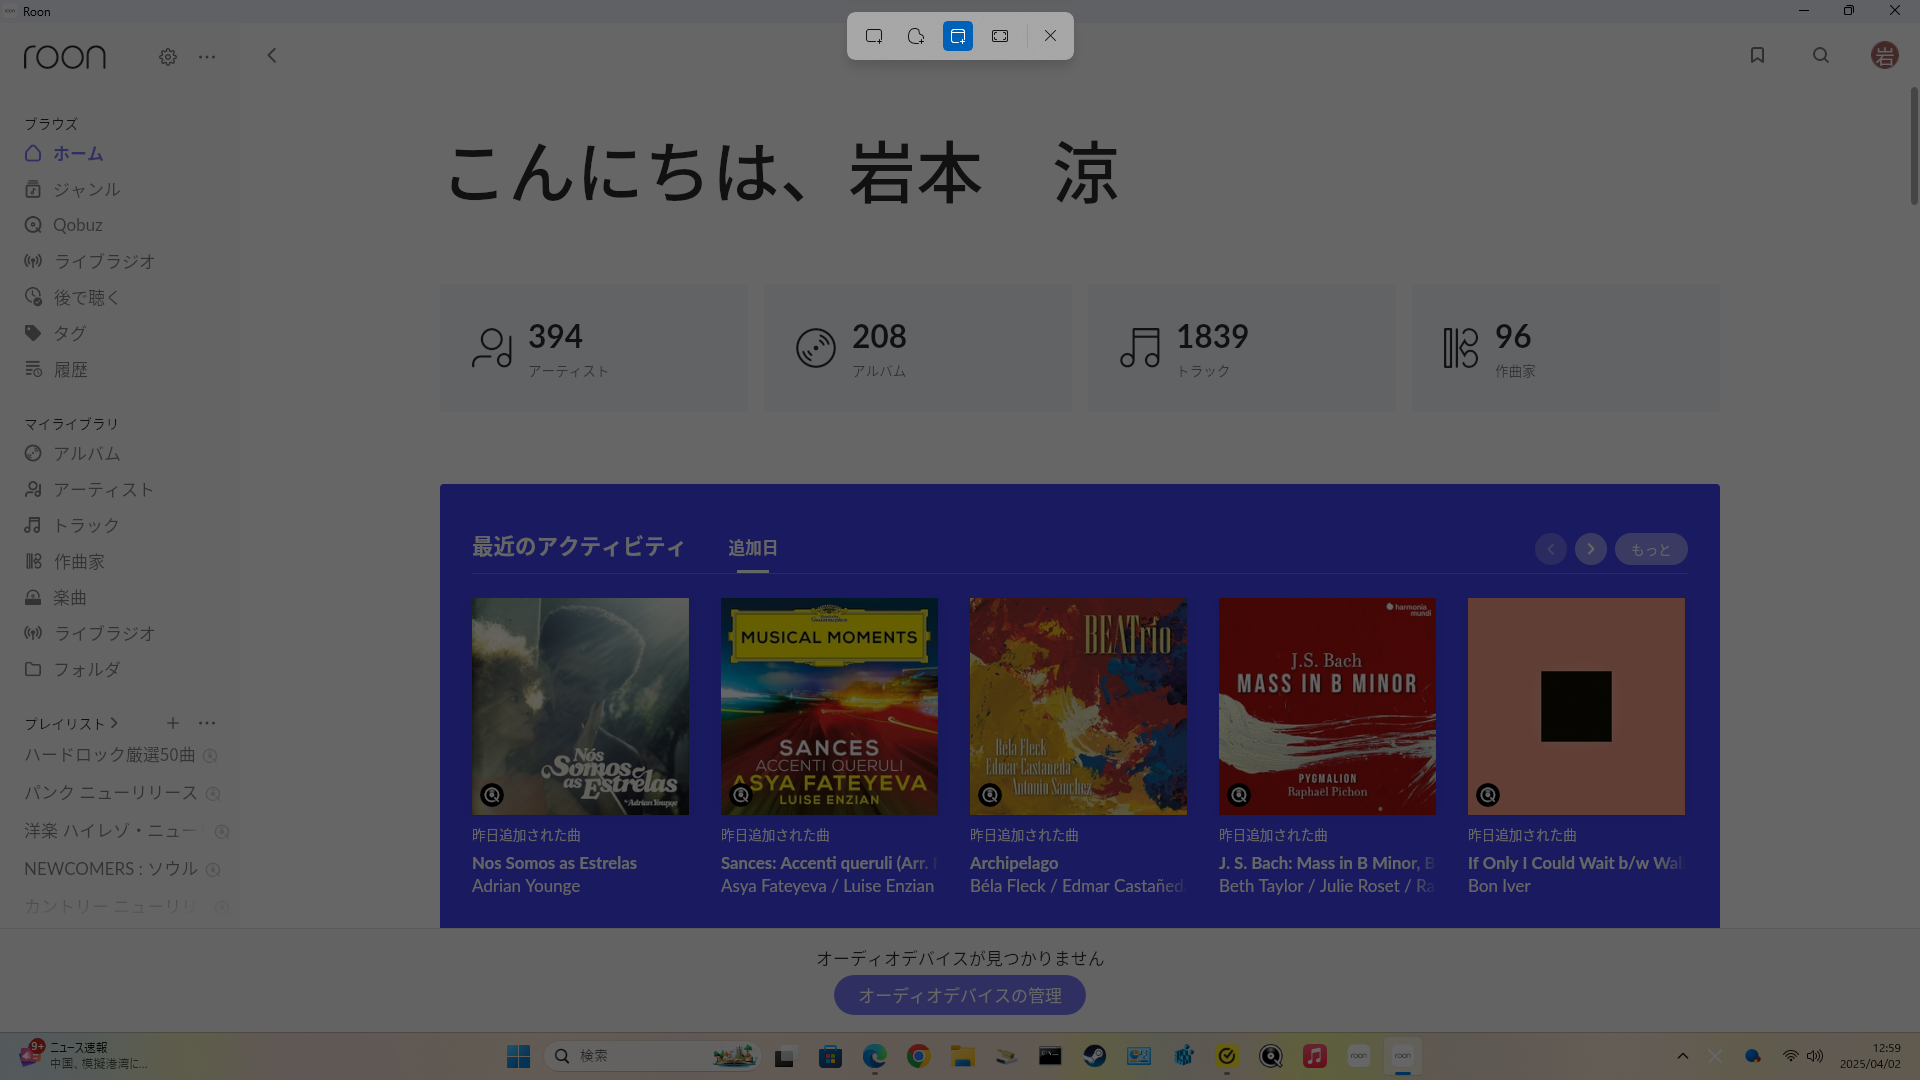Screen dimensions: 1920x1080
Task: Go to next recent activity page
Action: 1591,549
